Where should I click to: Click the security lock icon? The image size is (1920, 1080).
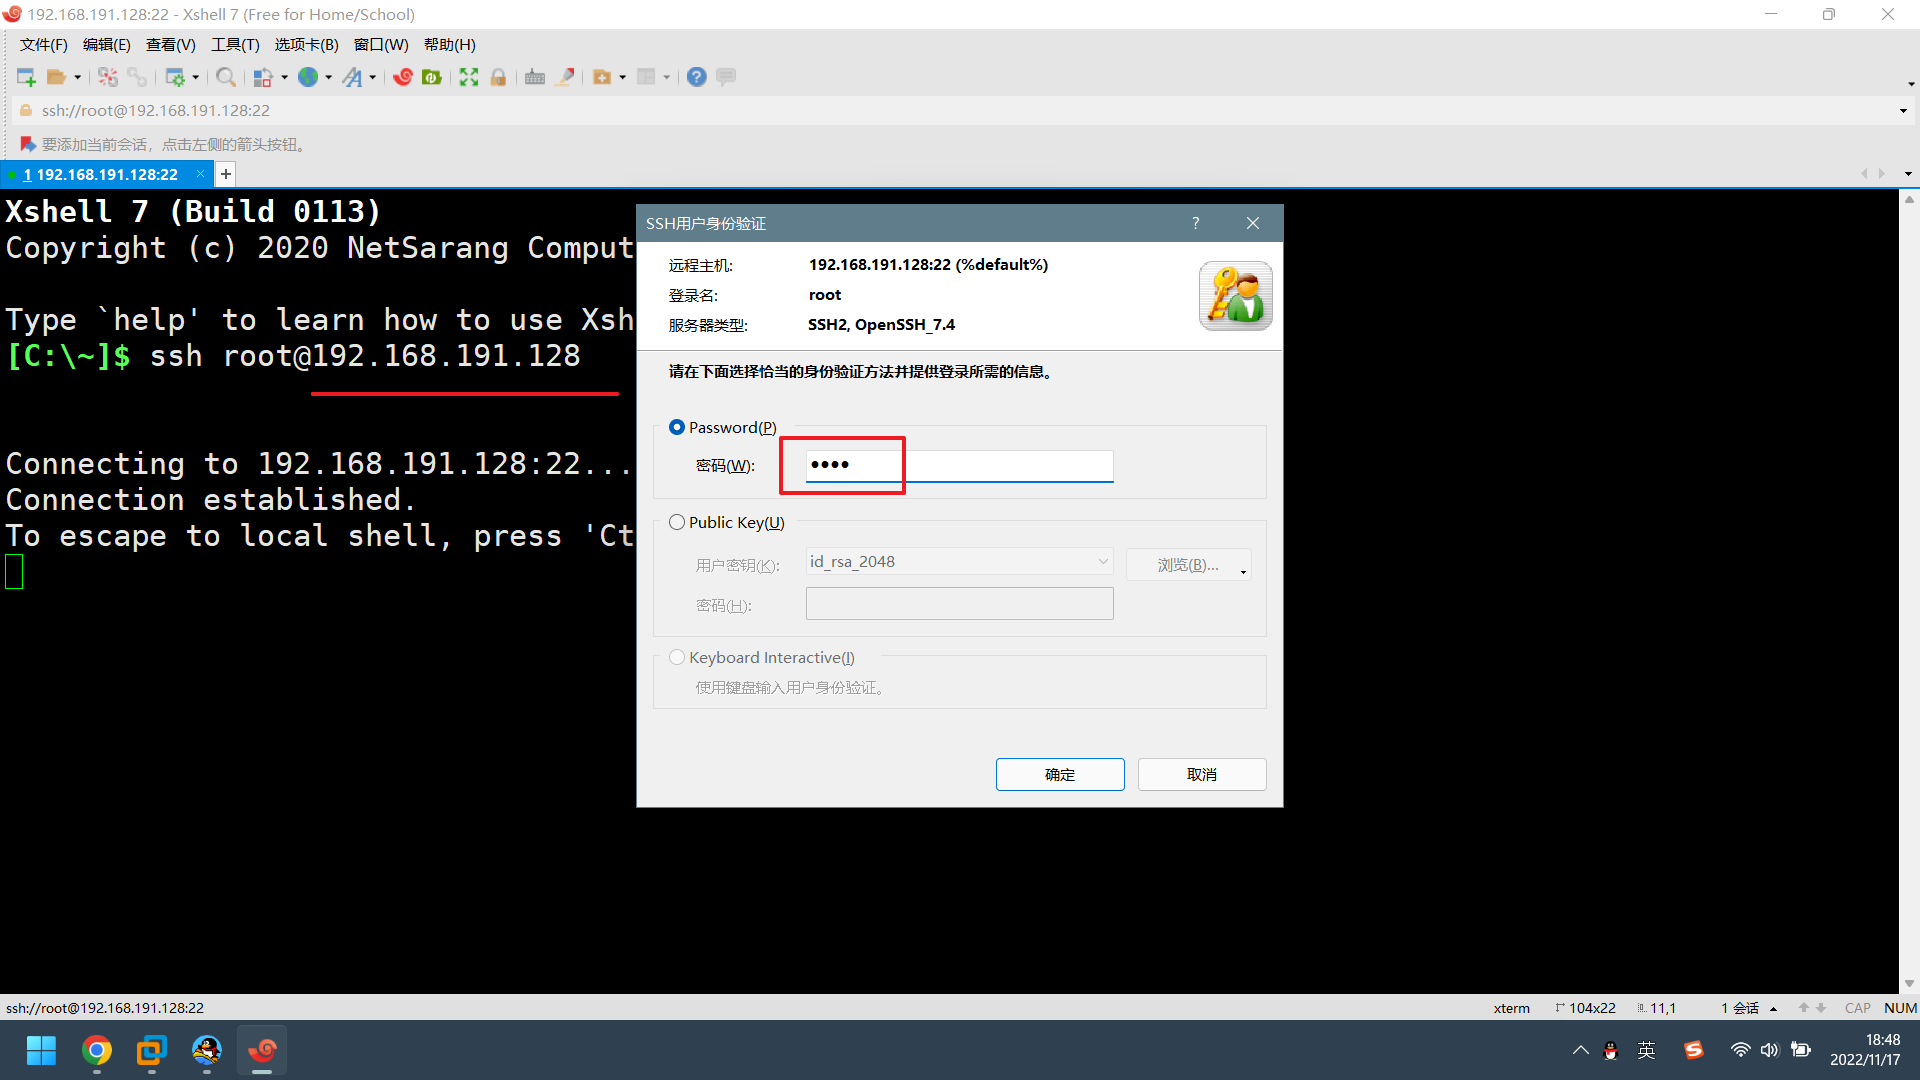pos(496,75)
